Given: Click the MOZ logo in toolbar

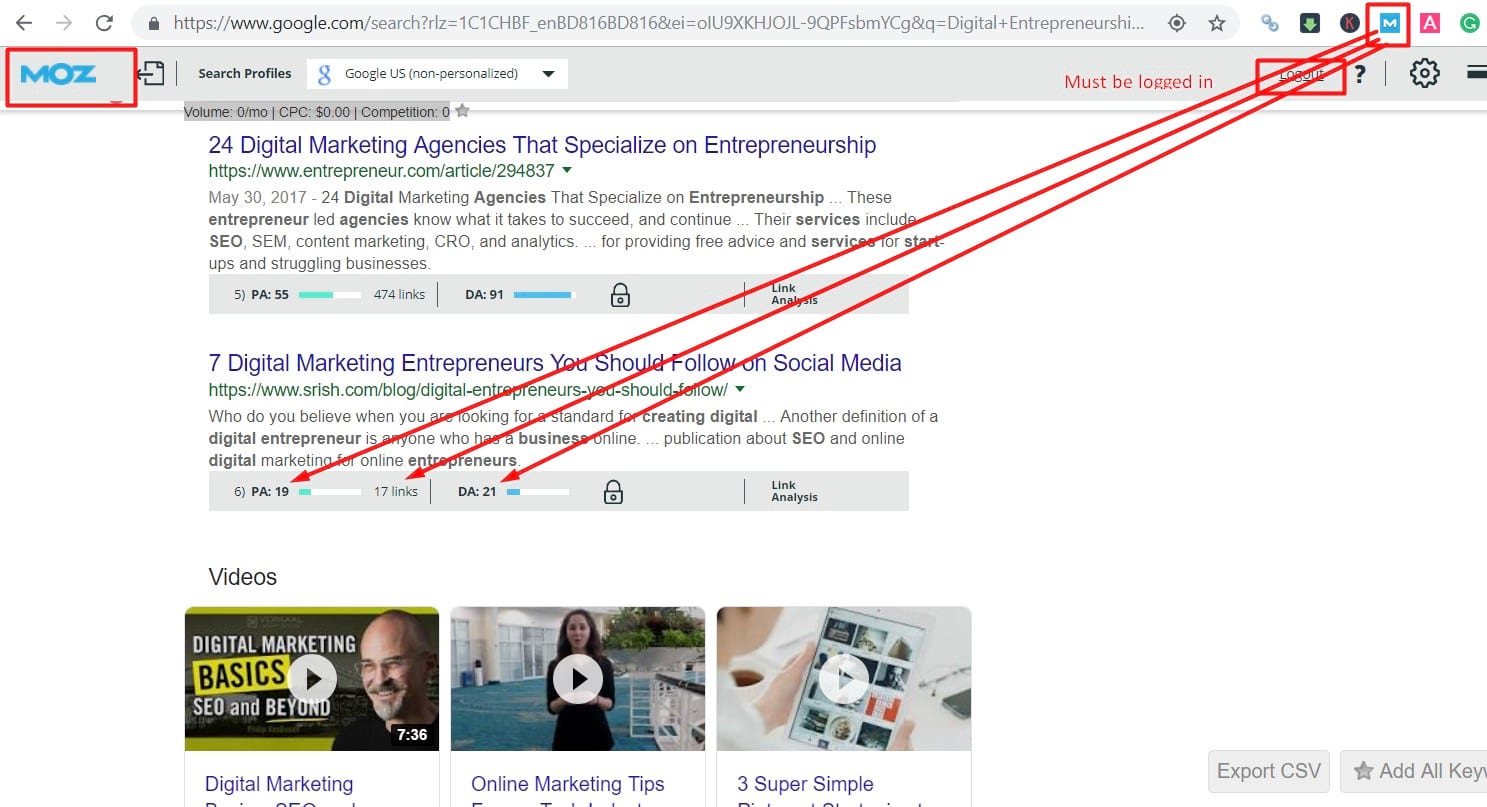Looking at the screenshot, I should (x=58, y=75).
